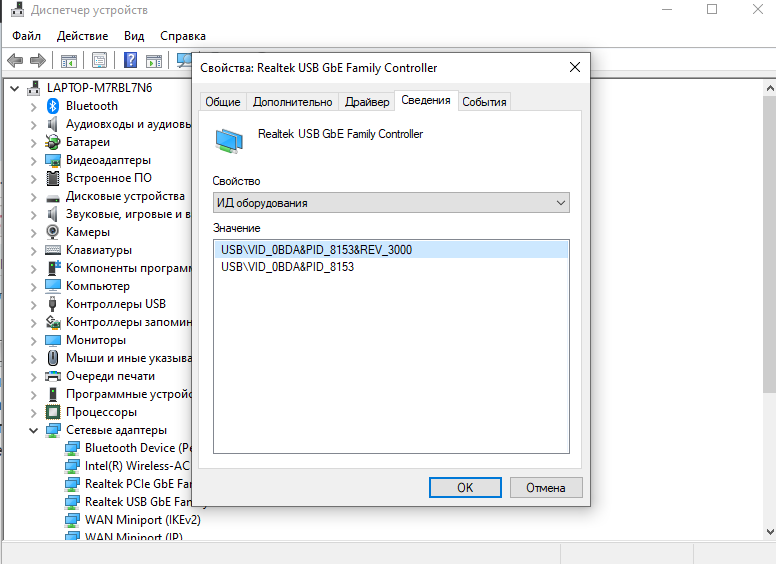Click the Камеры webcam icon
776x564 pixels.
(x=54, y=232)
